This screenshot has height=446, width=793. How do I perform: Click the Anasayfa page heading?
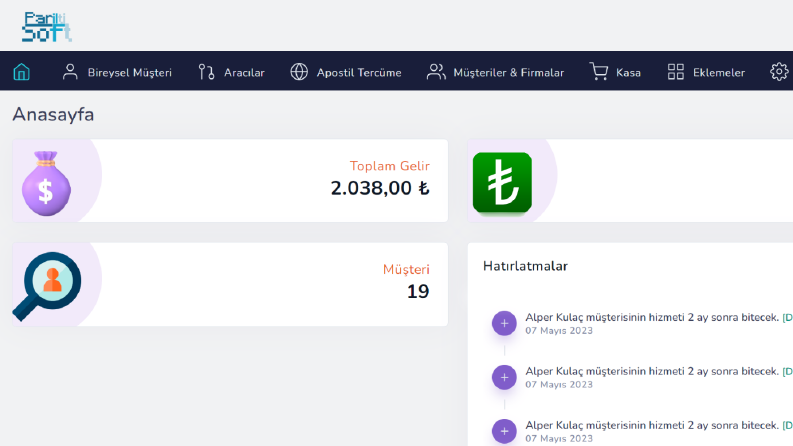[x=53, y=115]
